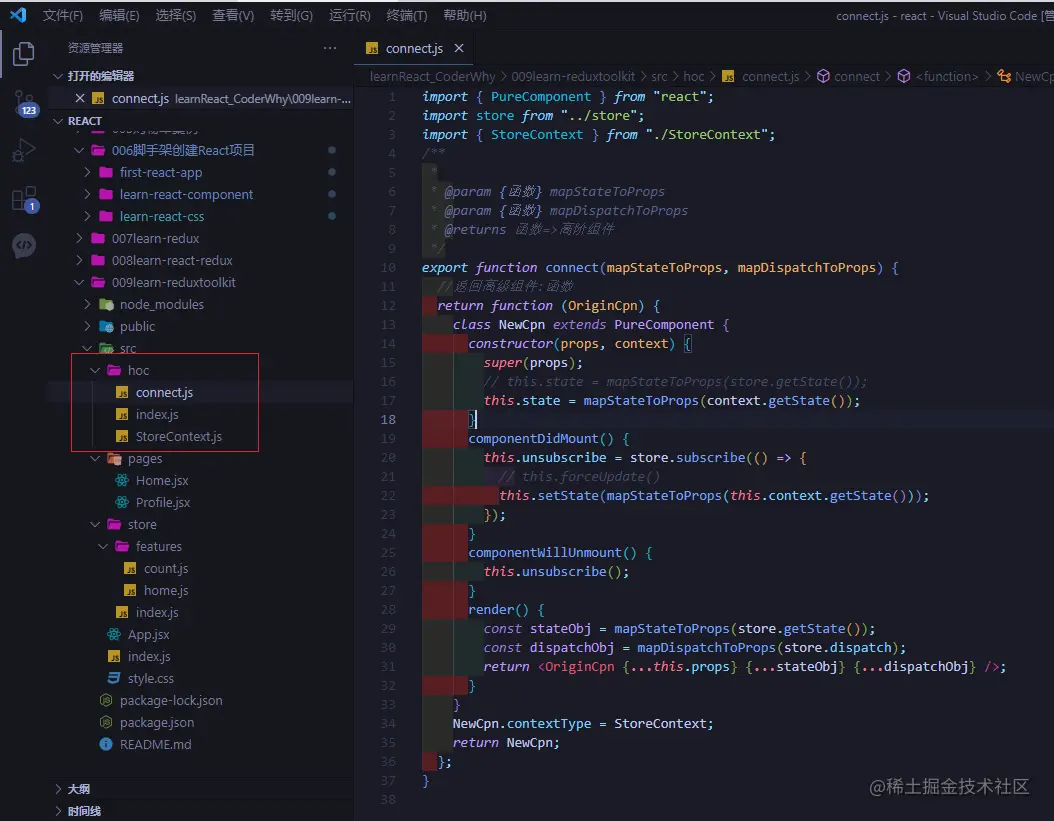Open 终端(T) menu
The width and height of the screenshot is (1054, 821).
(407, 15)
